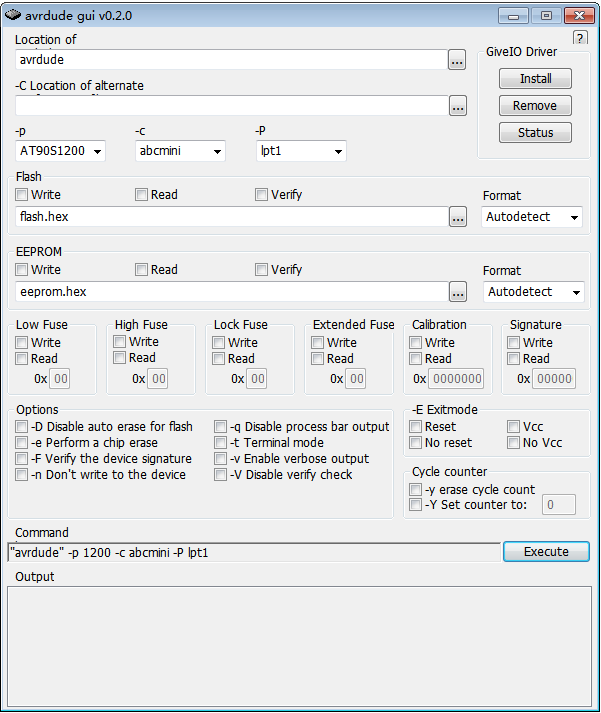Screen dimensions: 601x713
Task: Browse for flash.hex file
Action: (x=458, y=217)
